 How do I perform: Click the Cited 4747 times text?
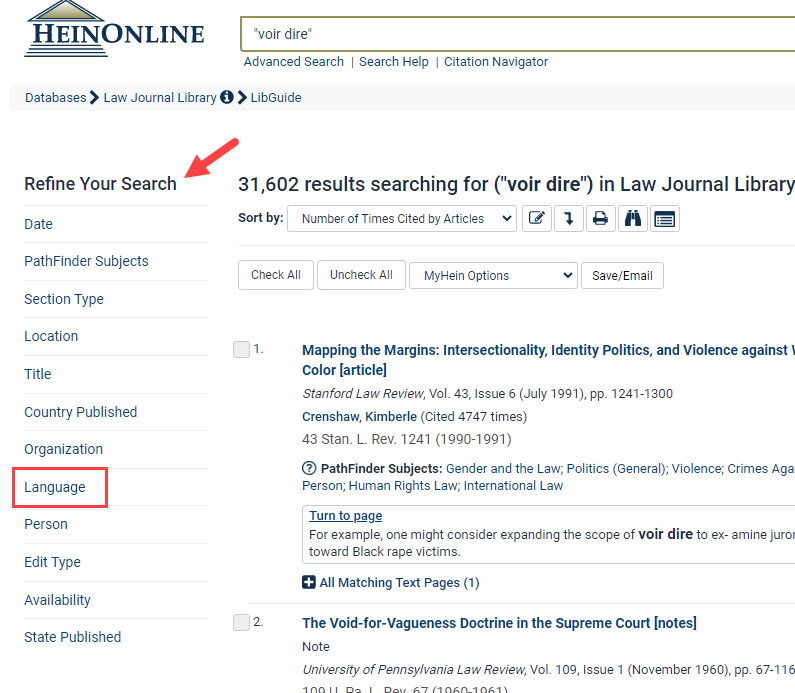point(474,417)
